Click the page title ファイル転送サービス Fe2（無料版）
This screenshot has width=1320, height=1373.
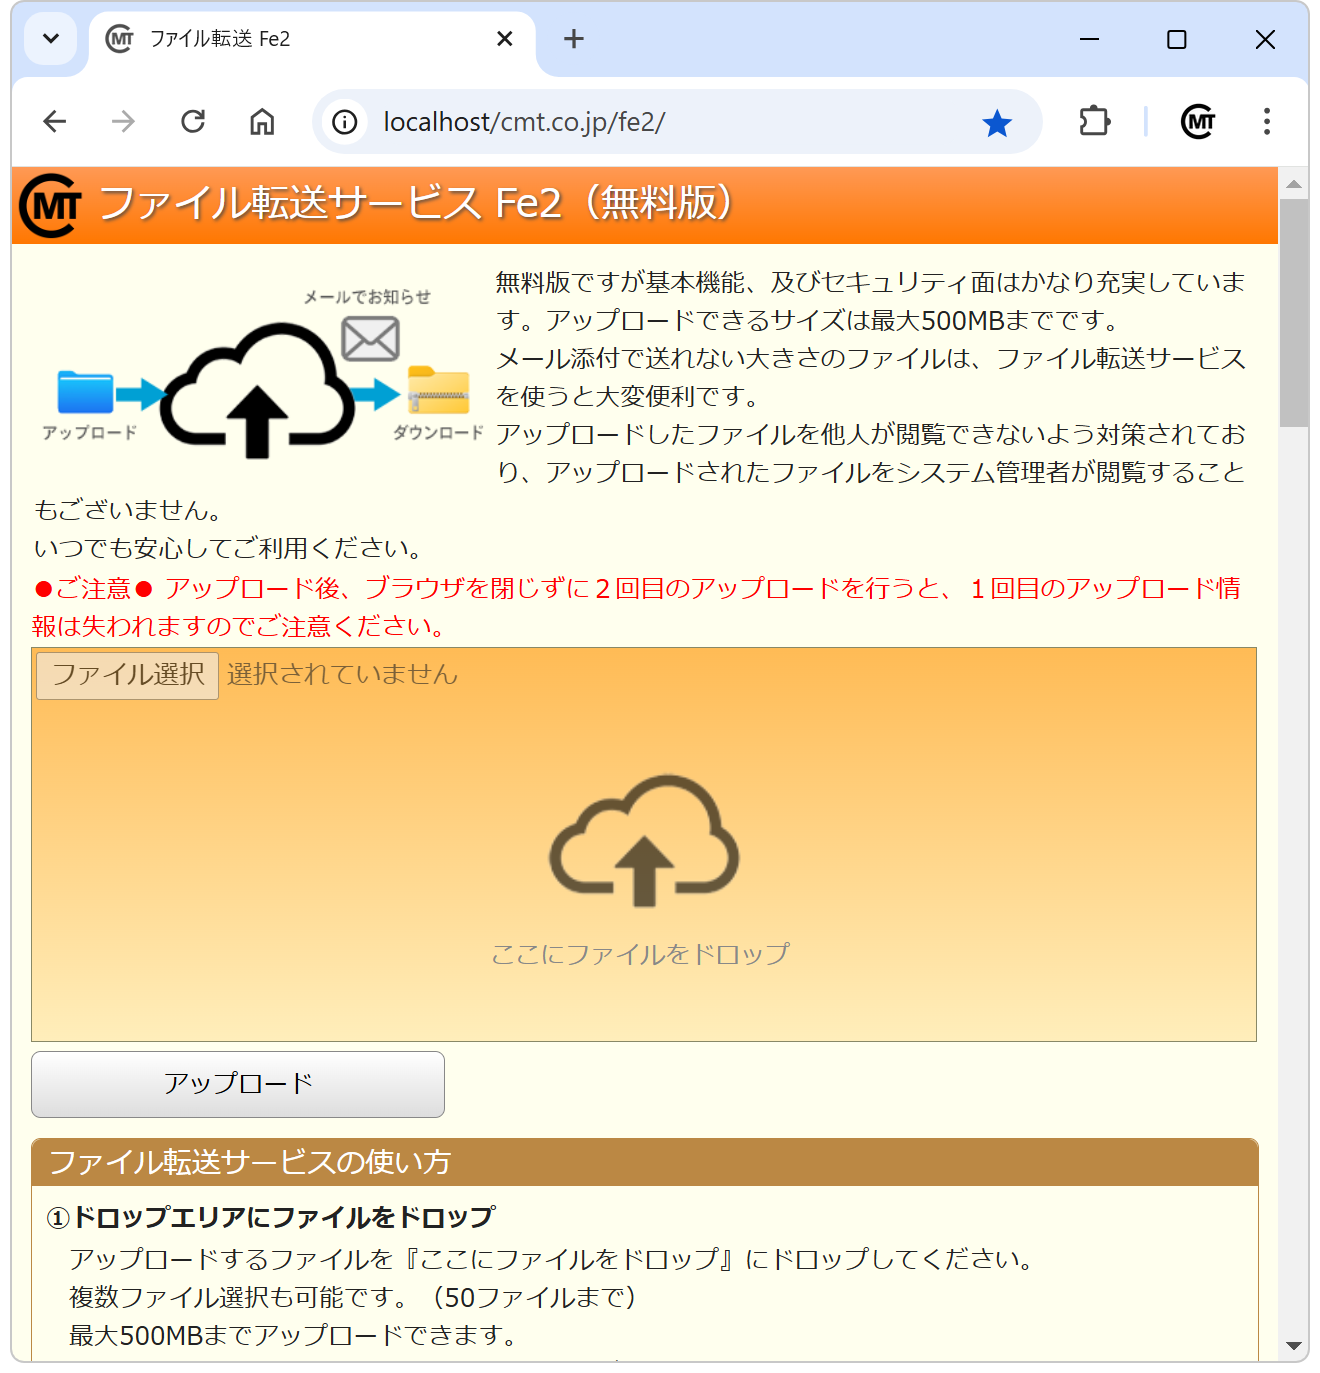tap(417, 203)
